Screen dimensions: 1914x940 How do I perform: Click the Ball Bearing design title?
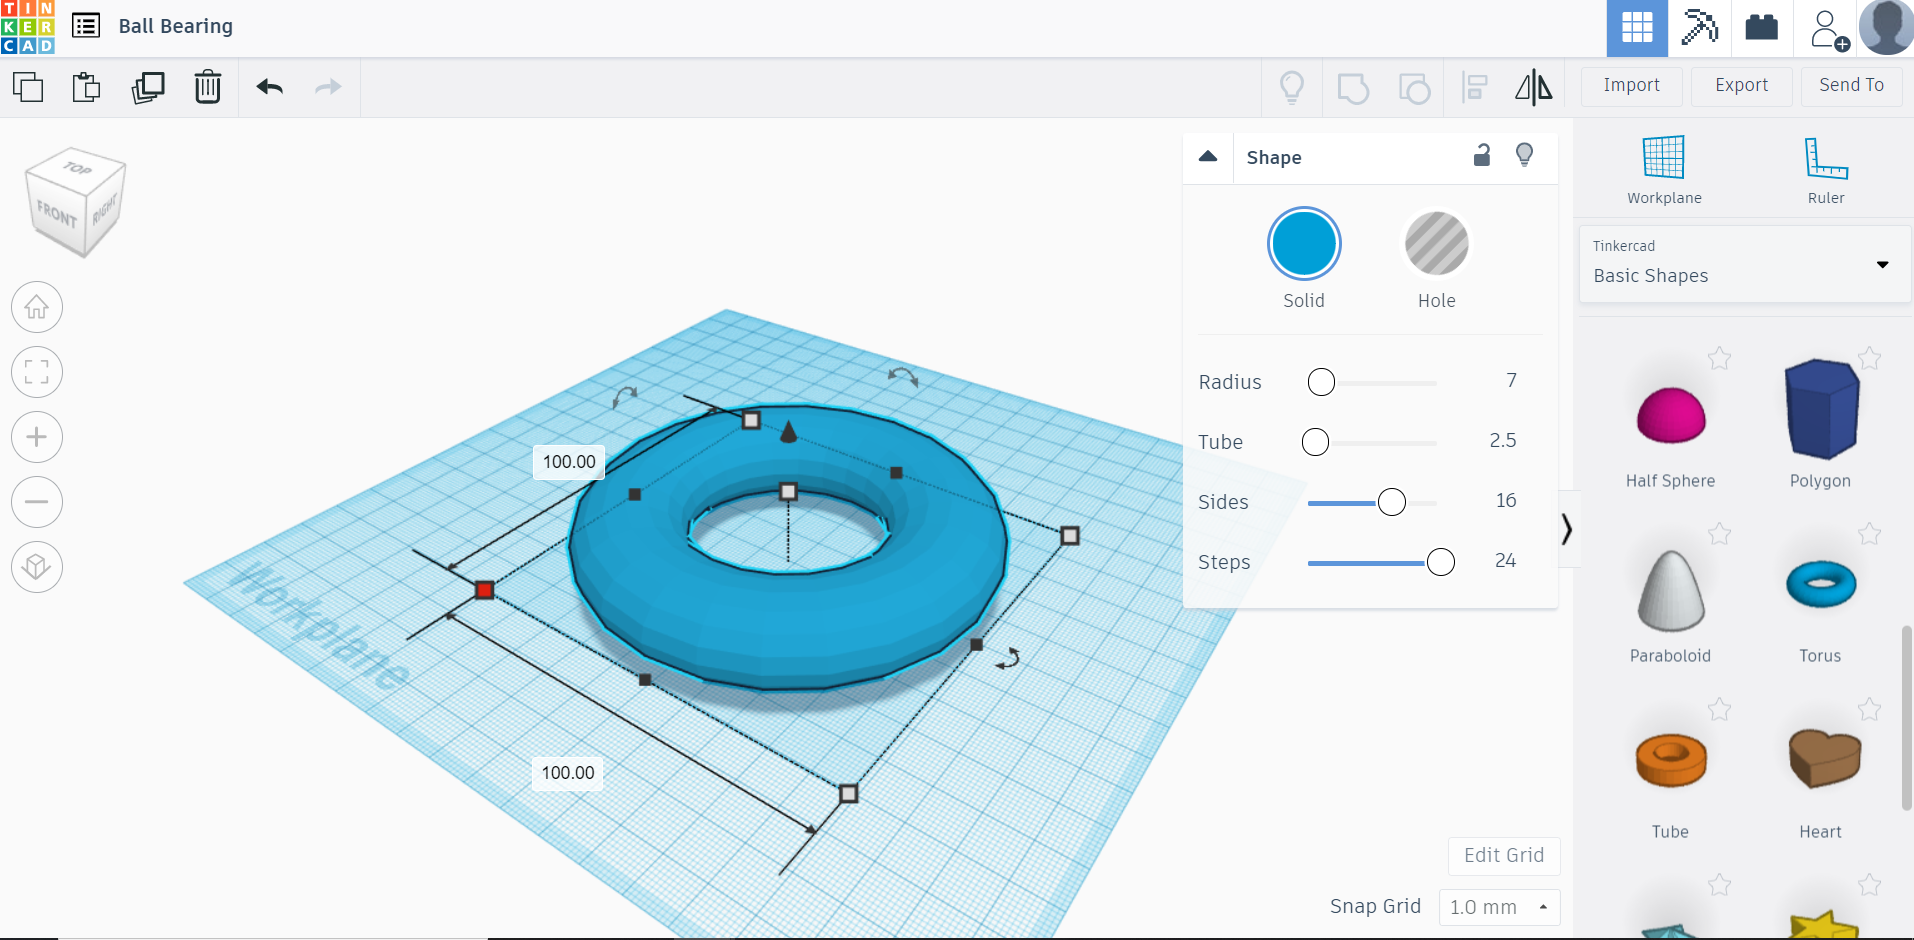(x=176, y=26)
